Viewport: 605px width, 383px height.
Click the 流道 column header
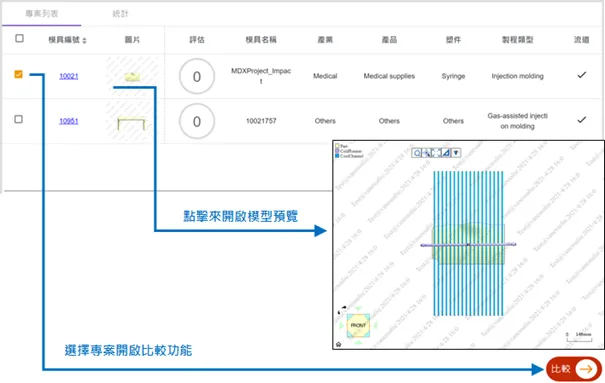point(581,40)
